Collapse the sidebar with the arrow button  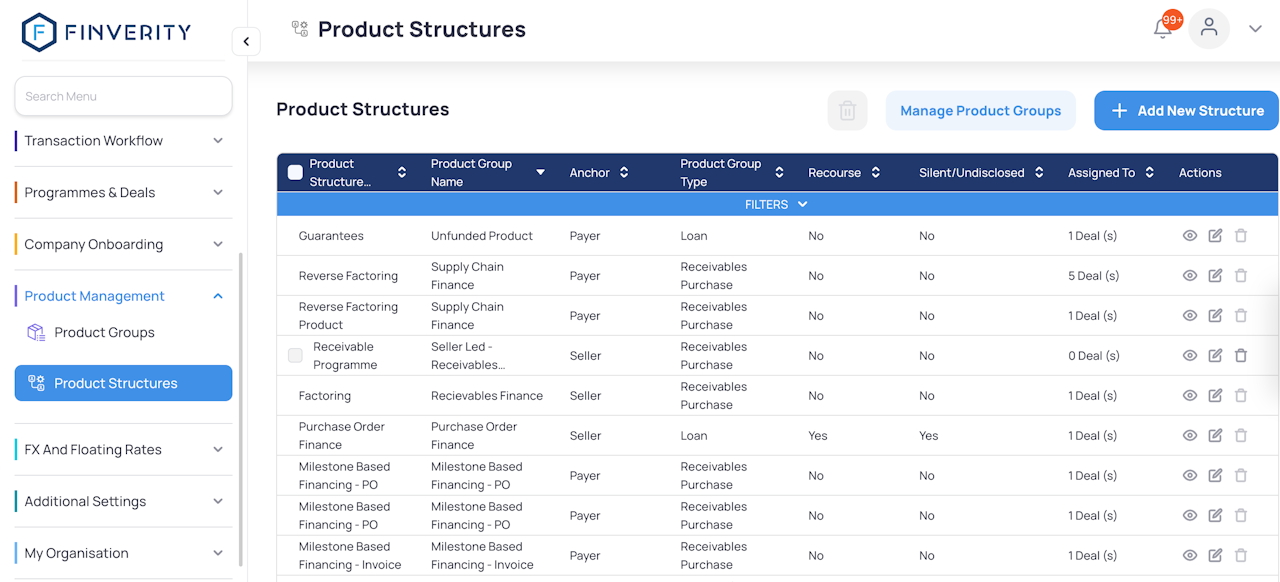tap(246, 42)
